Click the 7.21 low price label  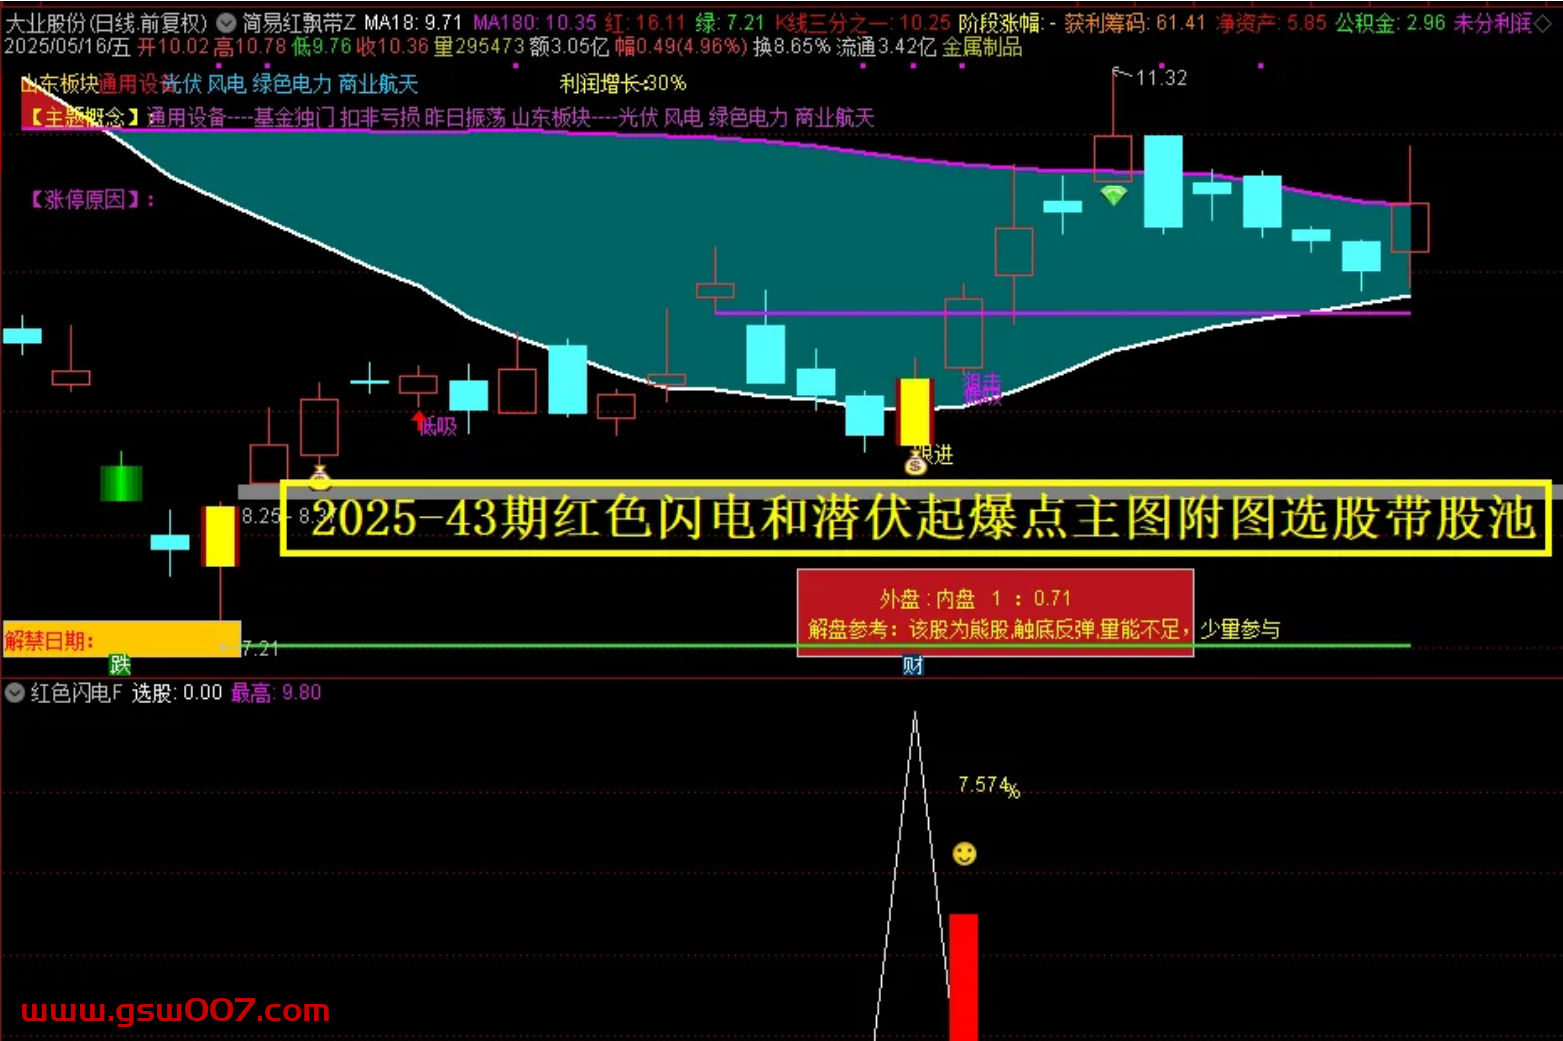pos(259,648)
